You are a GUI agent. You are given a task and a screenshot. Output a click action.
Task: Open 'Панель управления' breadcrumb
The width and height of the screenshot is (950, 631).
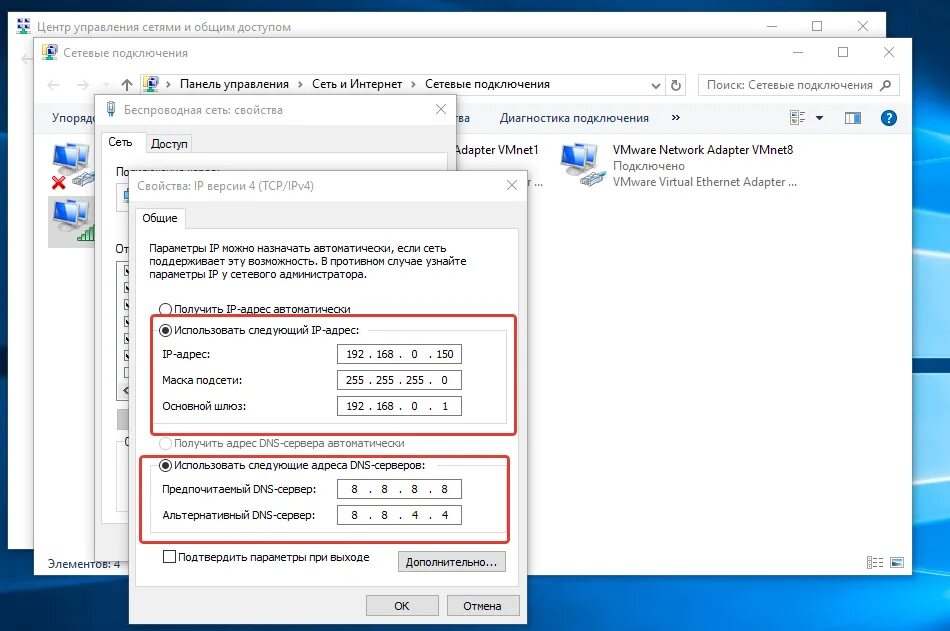pos(234,84)
